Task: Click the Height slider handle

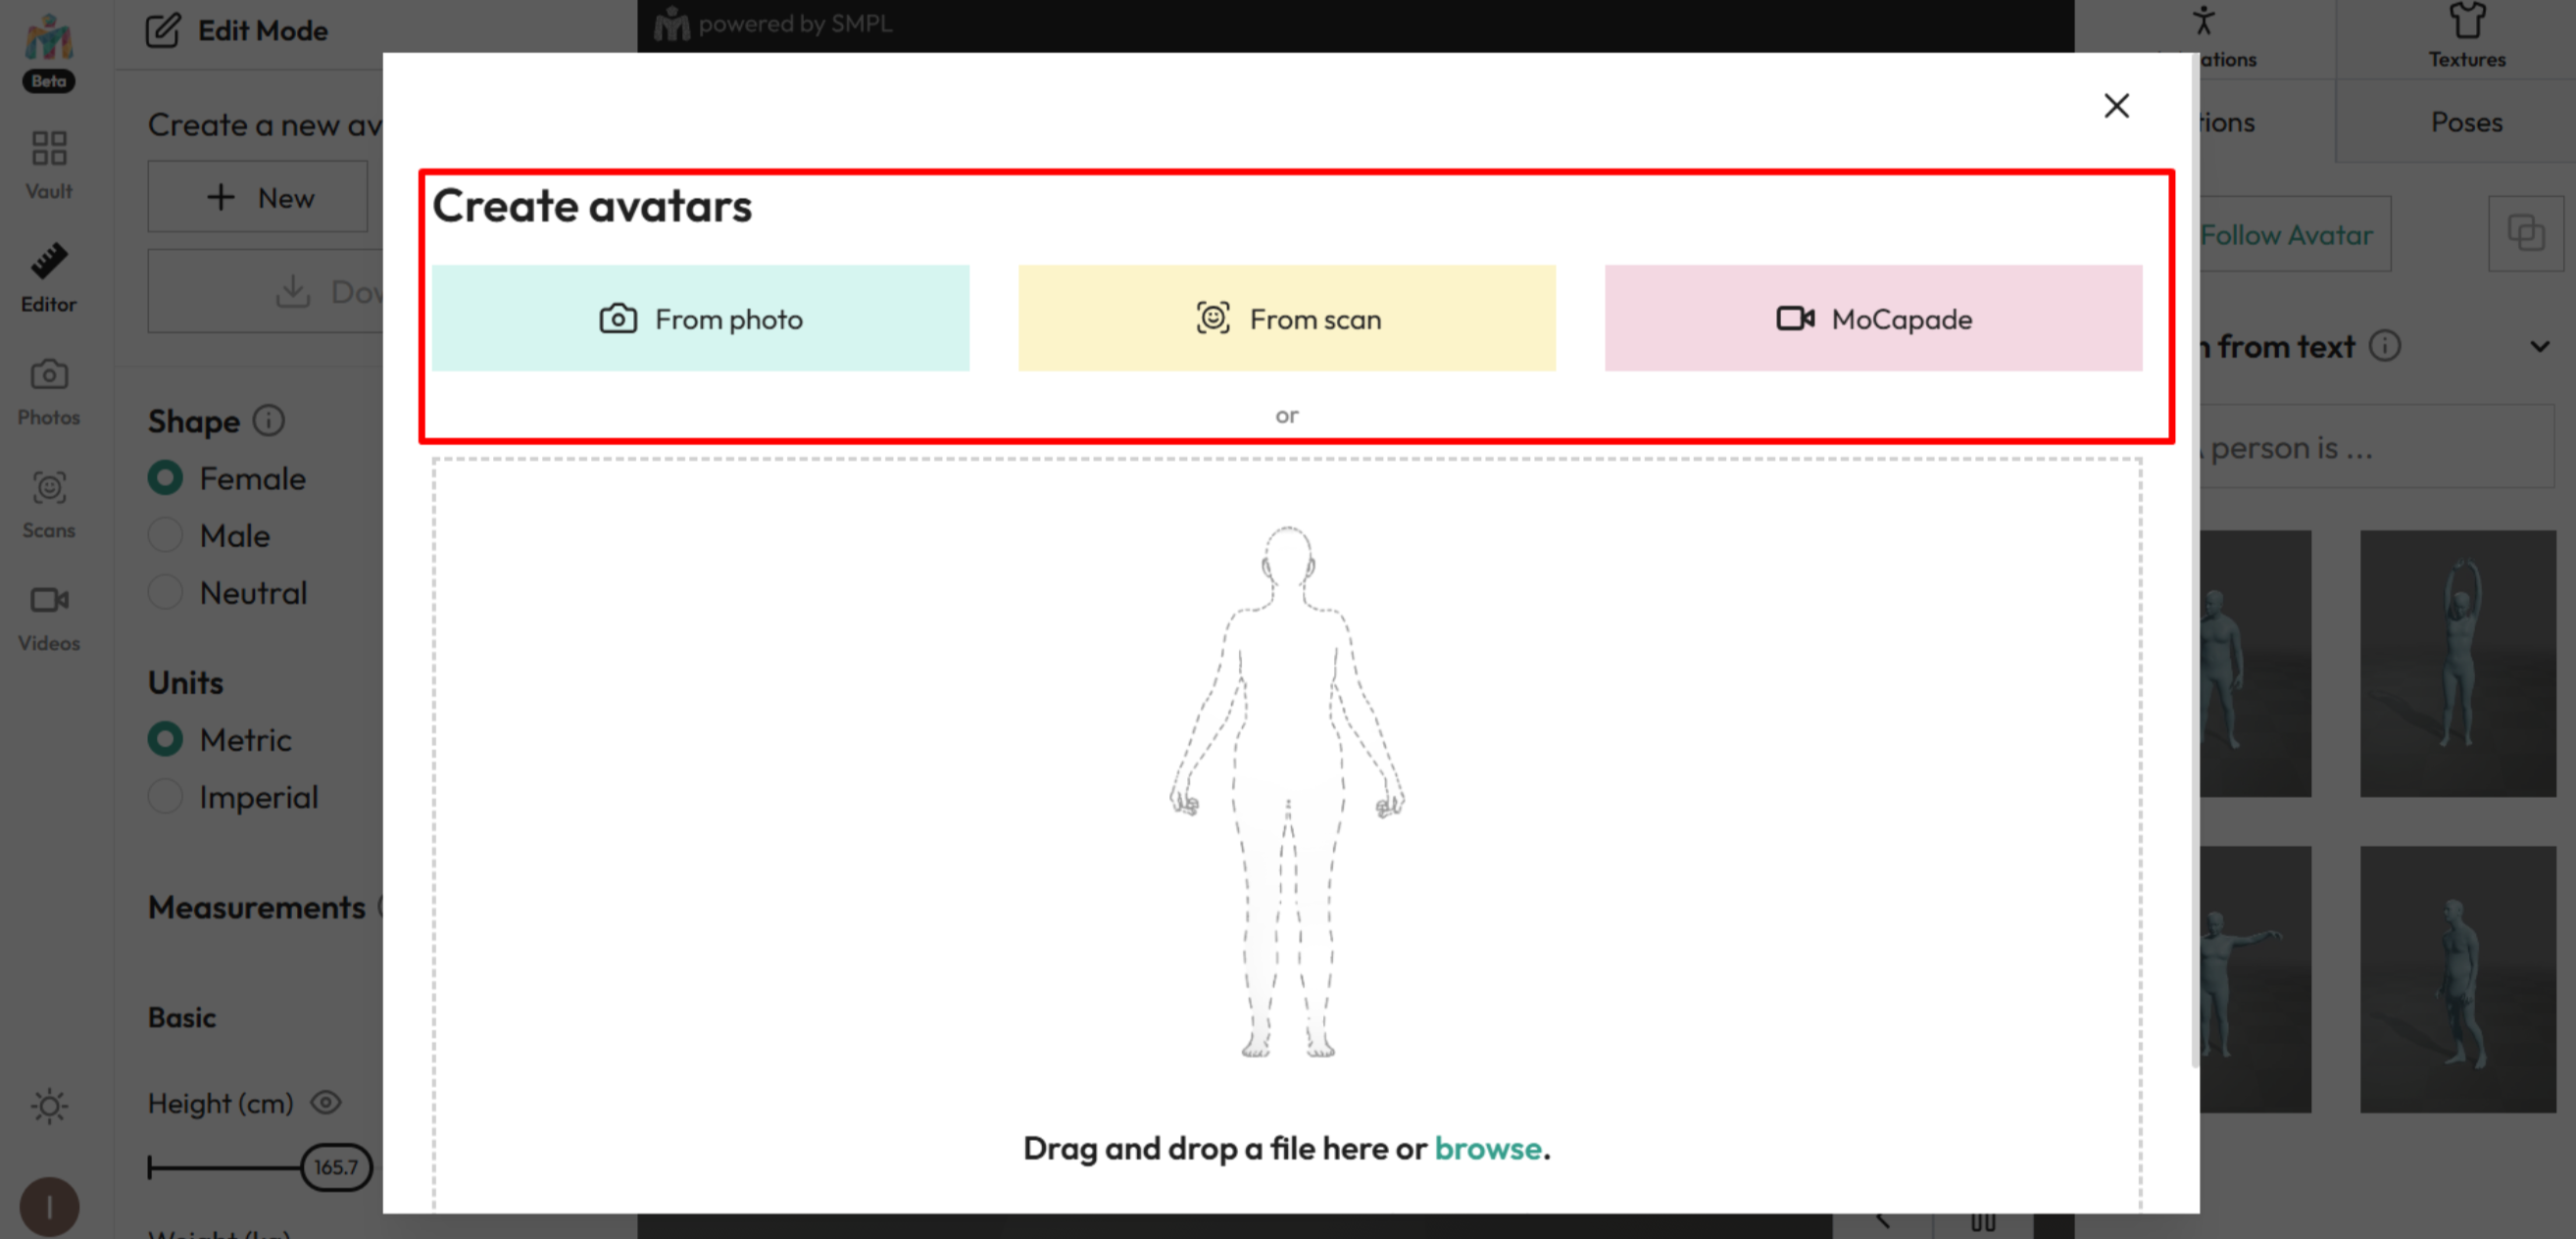Action: [x=336, y=1167]
